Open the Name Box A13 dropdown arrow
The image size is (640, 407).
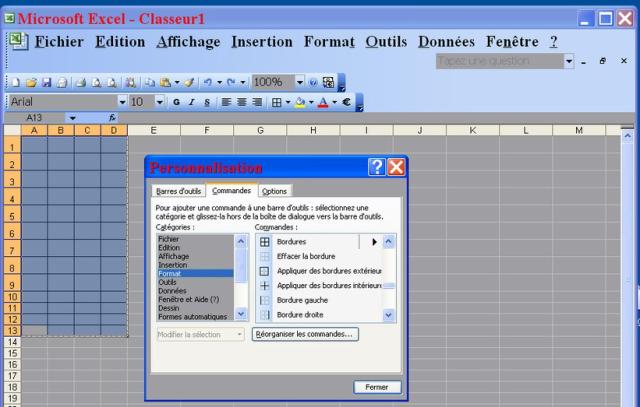pyautogui.click(x=72, y=118)
